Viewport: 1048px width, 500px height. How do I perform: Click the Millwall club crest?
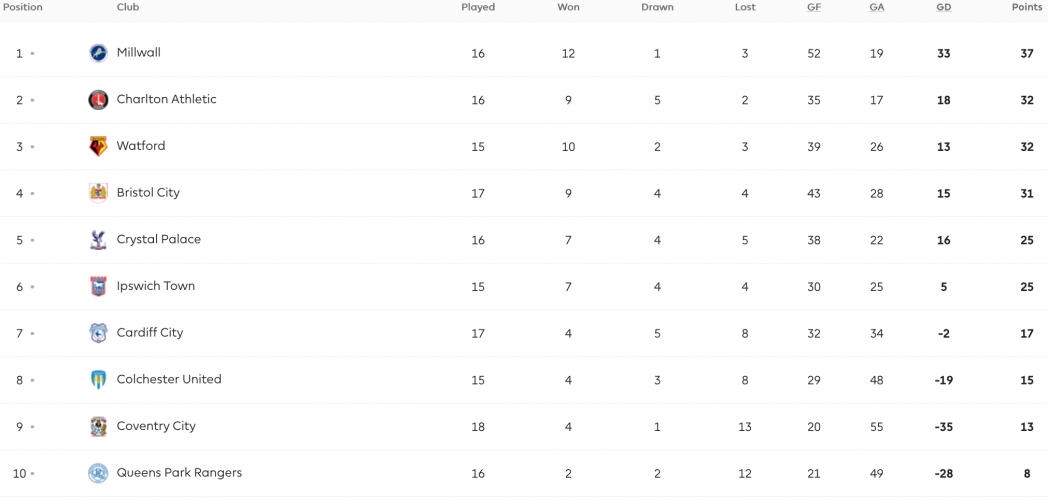[x=98, y=53]
